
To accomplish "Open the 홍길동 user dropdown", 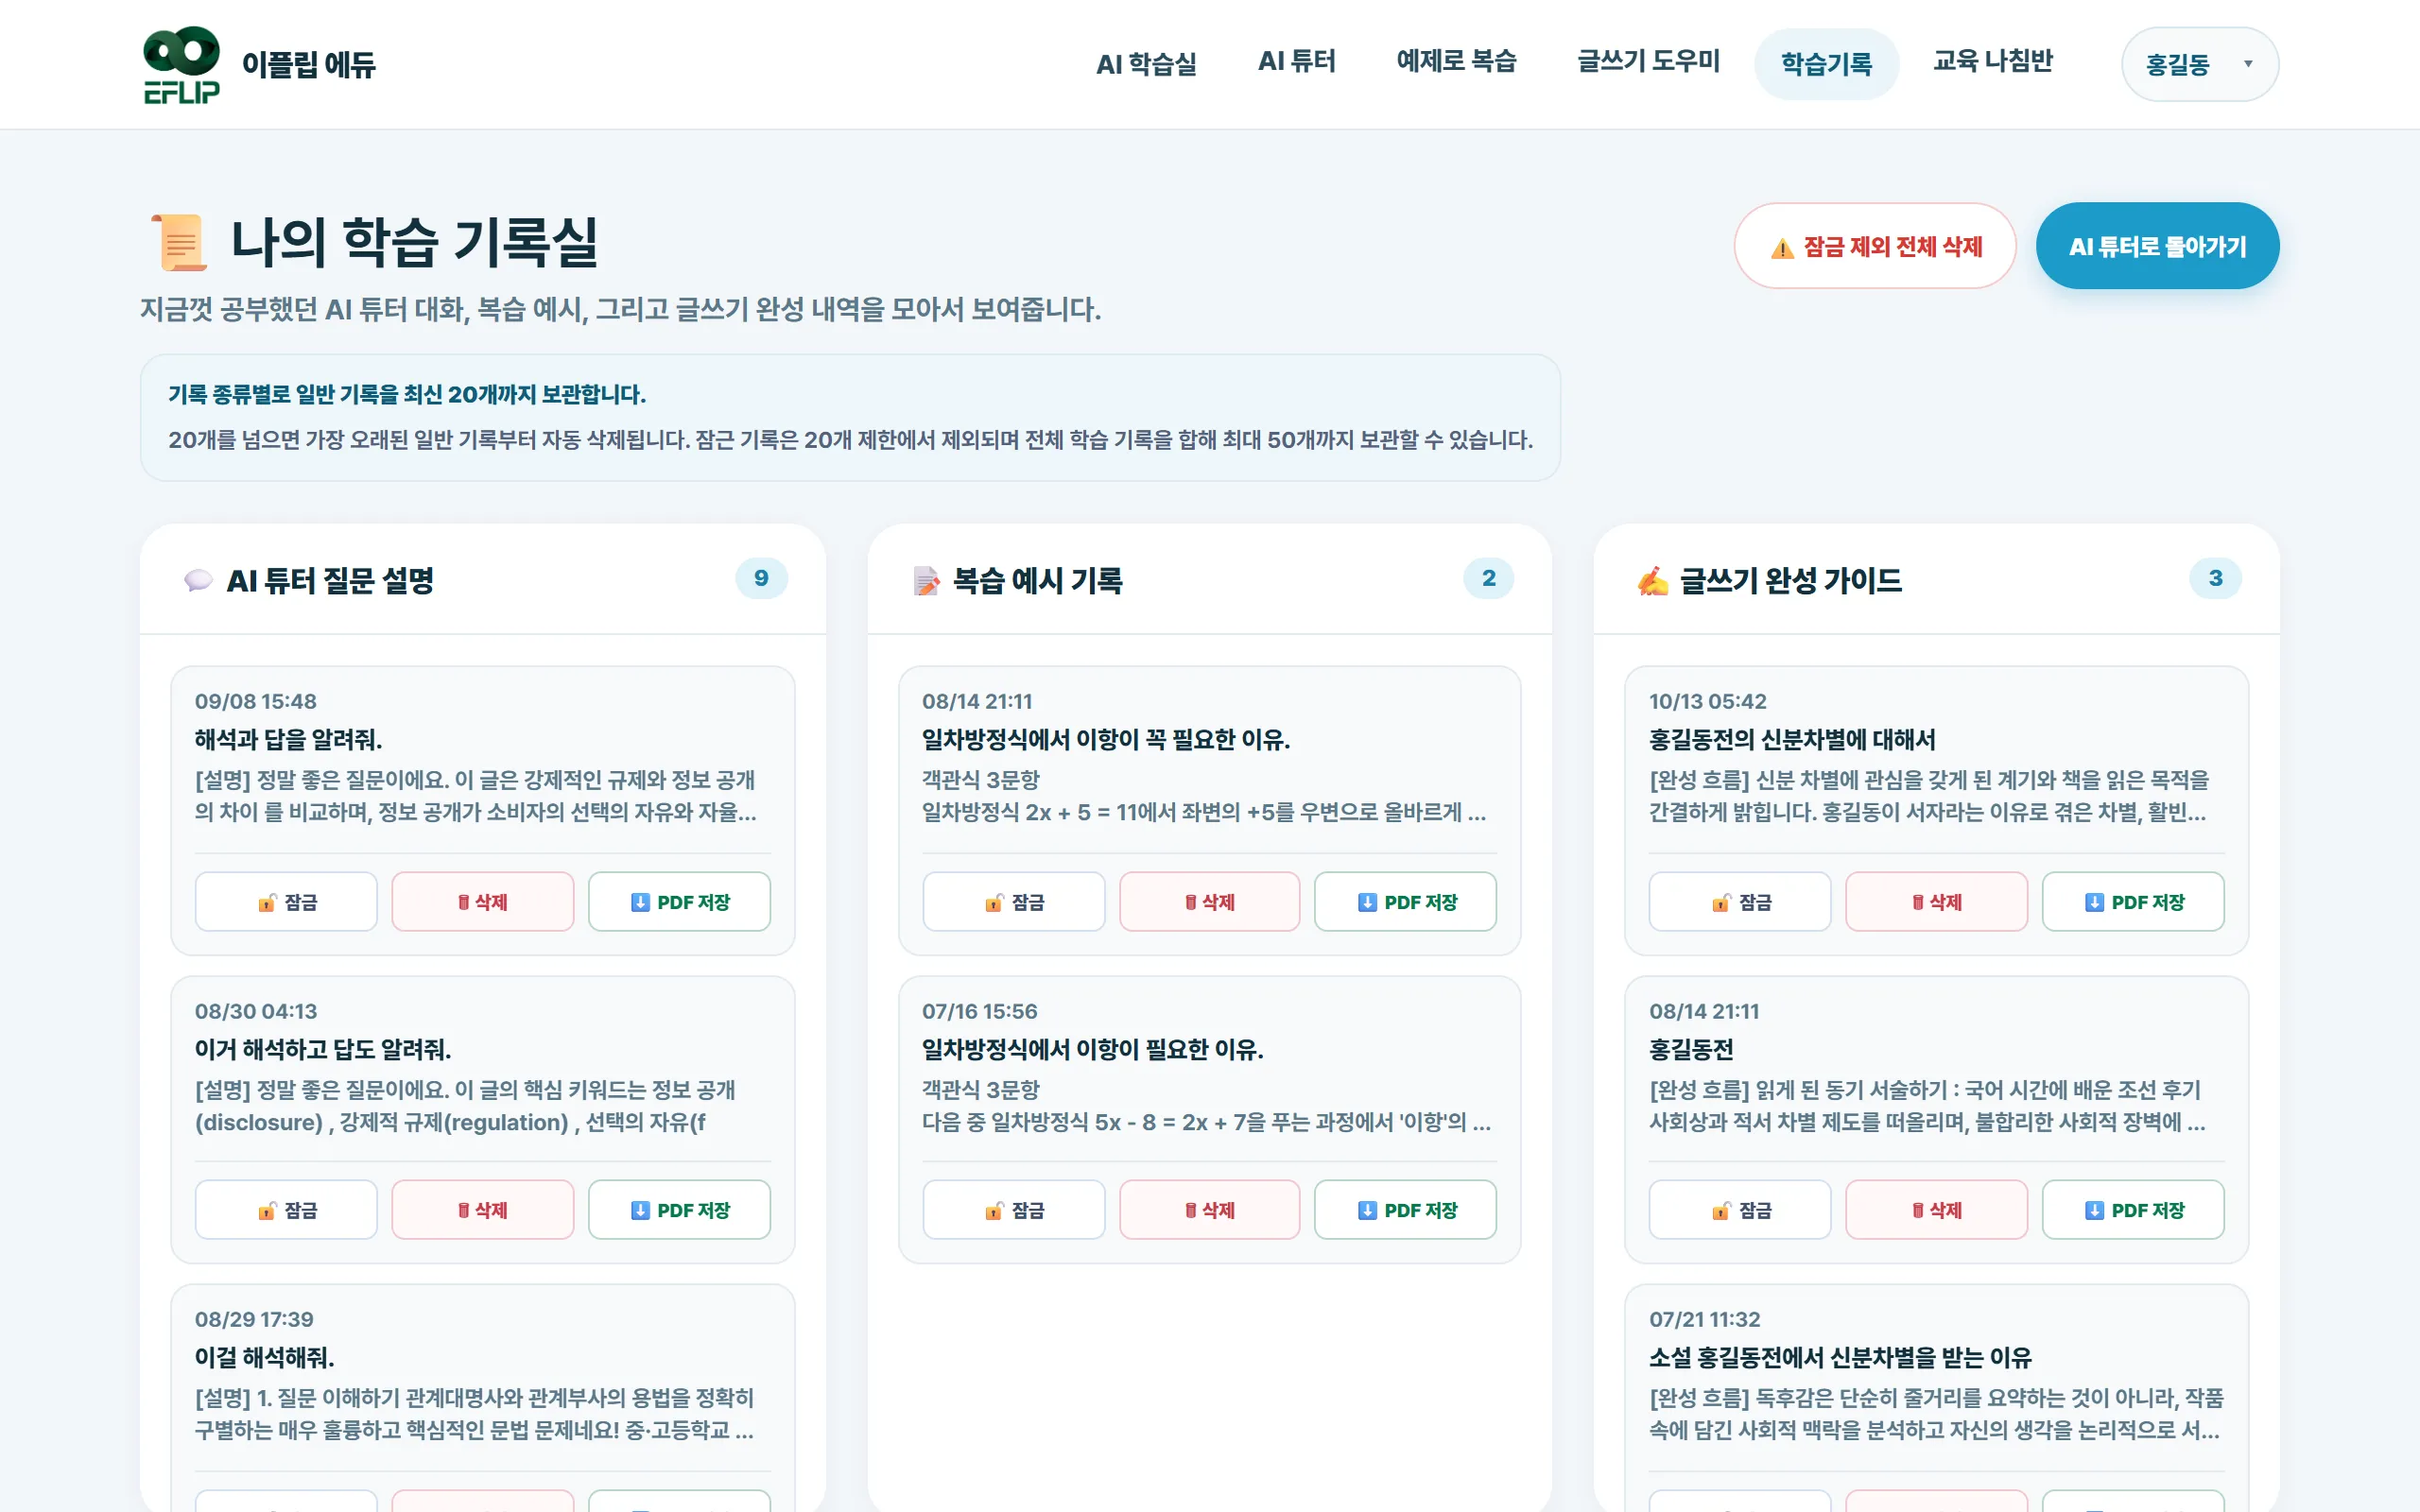I will click(x=2199, y=65).
